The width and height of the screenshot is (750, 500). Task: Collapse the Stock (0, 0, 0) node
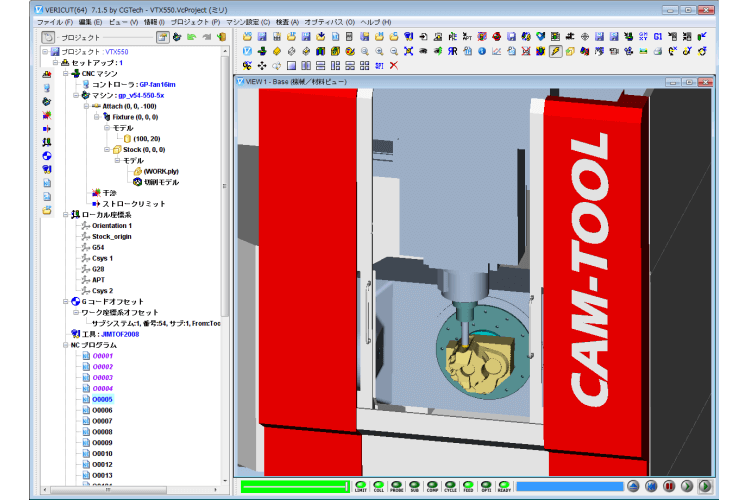point(107,150)
